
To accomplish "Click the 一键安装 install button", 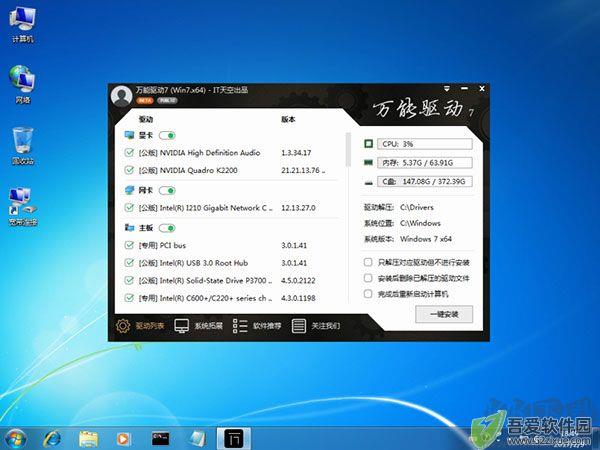I will (444, 314).
